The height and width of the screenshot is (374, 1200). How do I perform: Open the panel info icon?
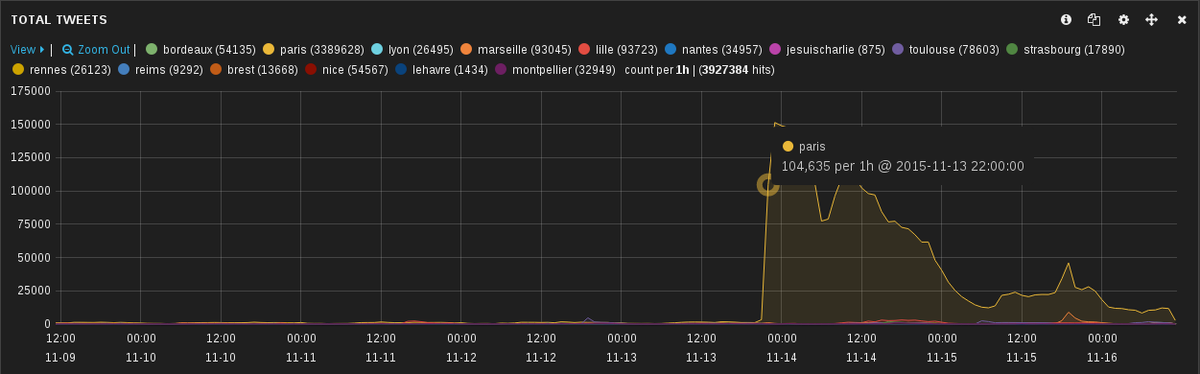[1066, 19]
